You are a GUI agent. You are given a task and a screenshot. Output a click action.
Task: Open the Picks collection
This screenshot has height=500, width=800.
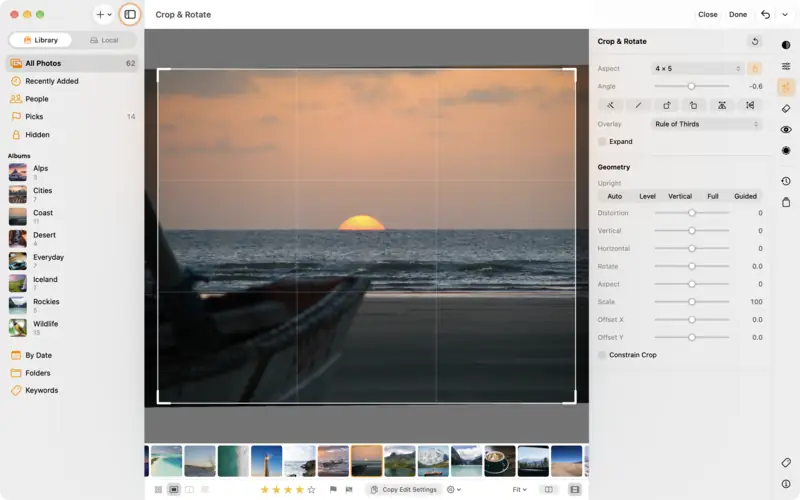[72, 117]
